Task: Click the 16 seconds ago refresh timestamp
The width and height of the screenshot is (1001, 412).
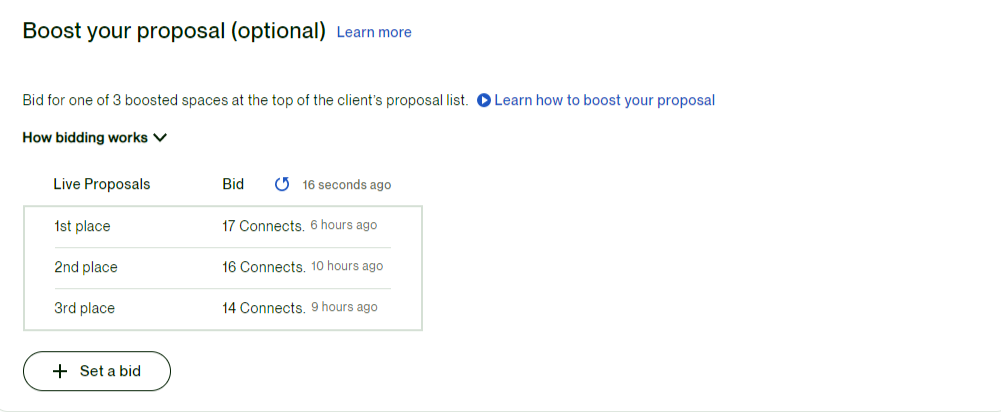Action: [x=346, y=185]
